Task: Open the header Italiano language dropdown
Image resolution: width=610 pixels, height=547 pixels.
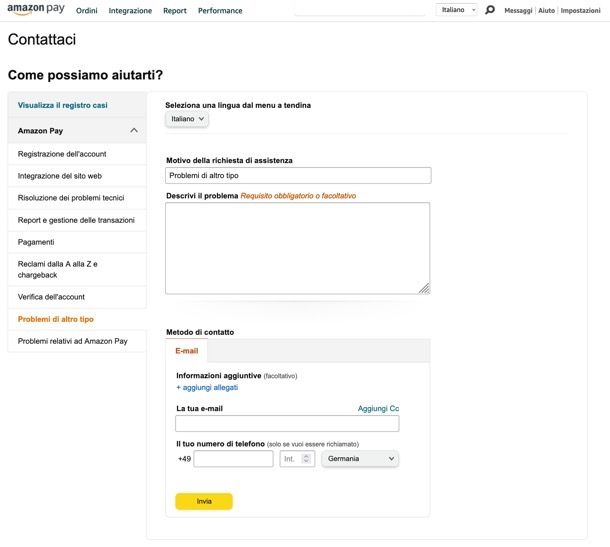Action: coord(457,10)
